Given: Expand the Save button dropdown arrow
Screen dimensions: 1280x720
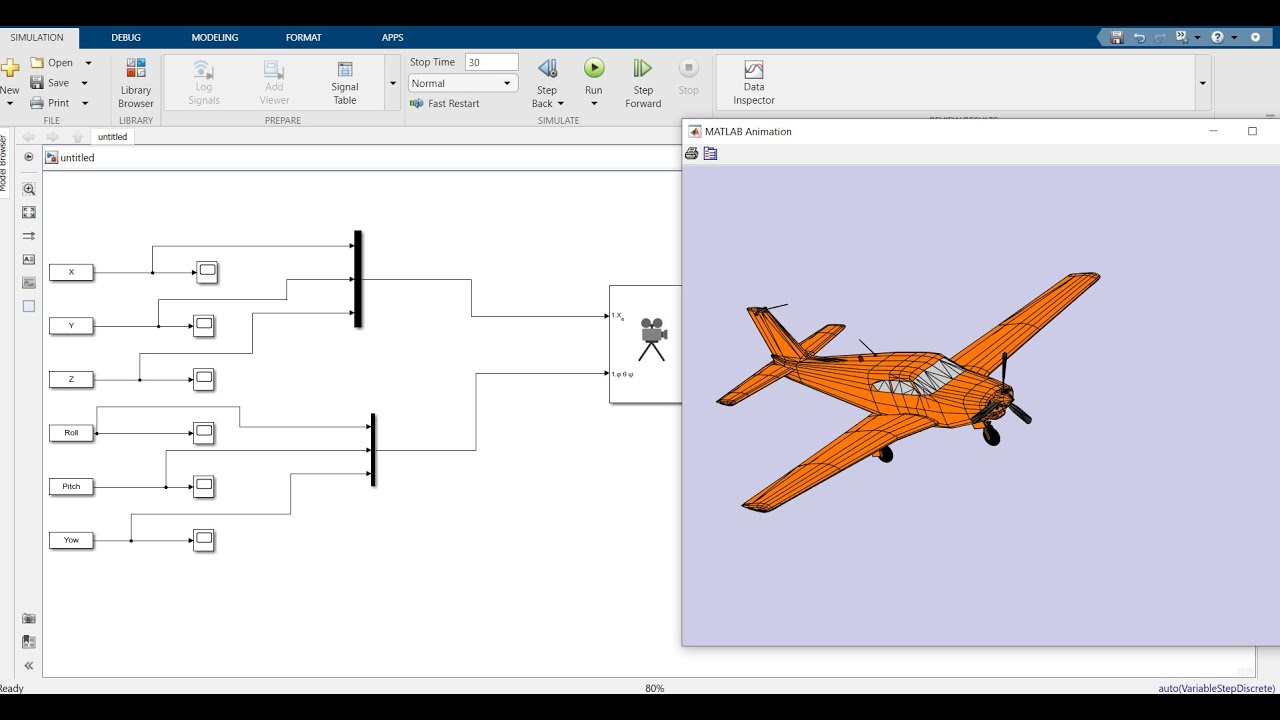Looking at the screenshot, I should pos(85,83).
